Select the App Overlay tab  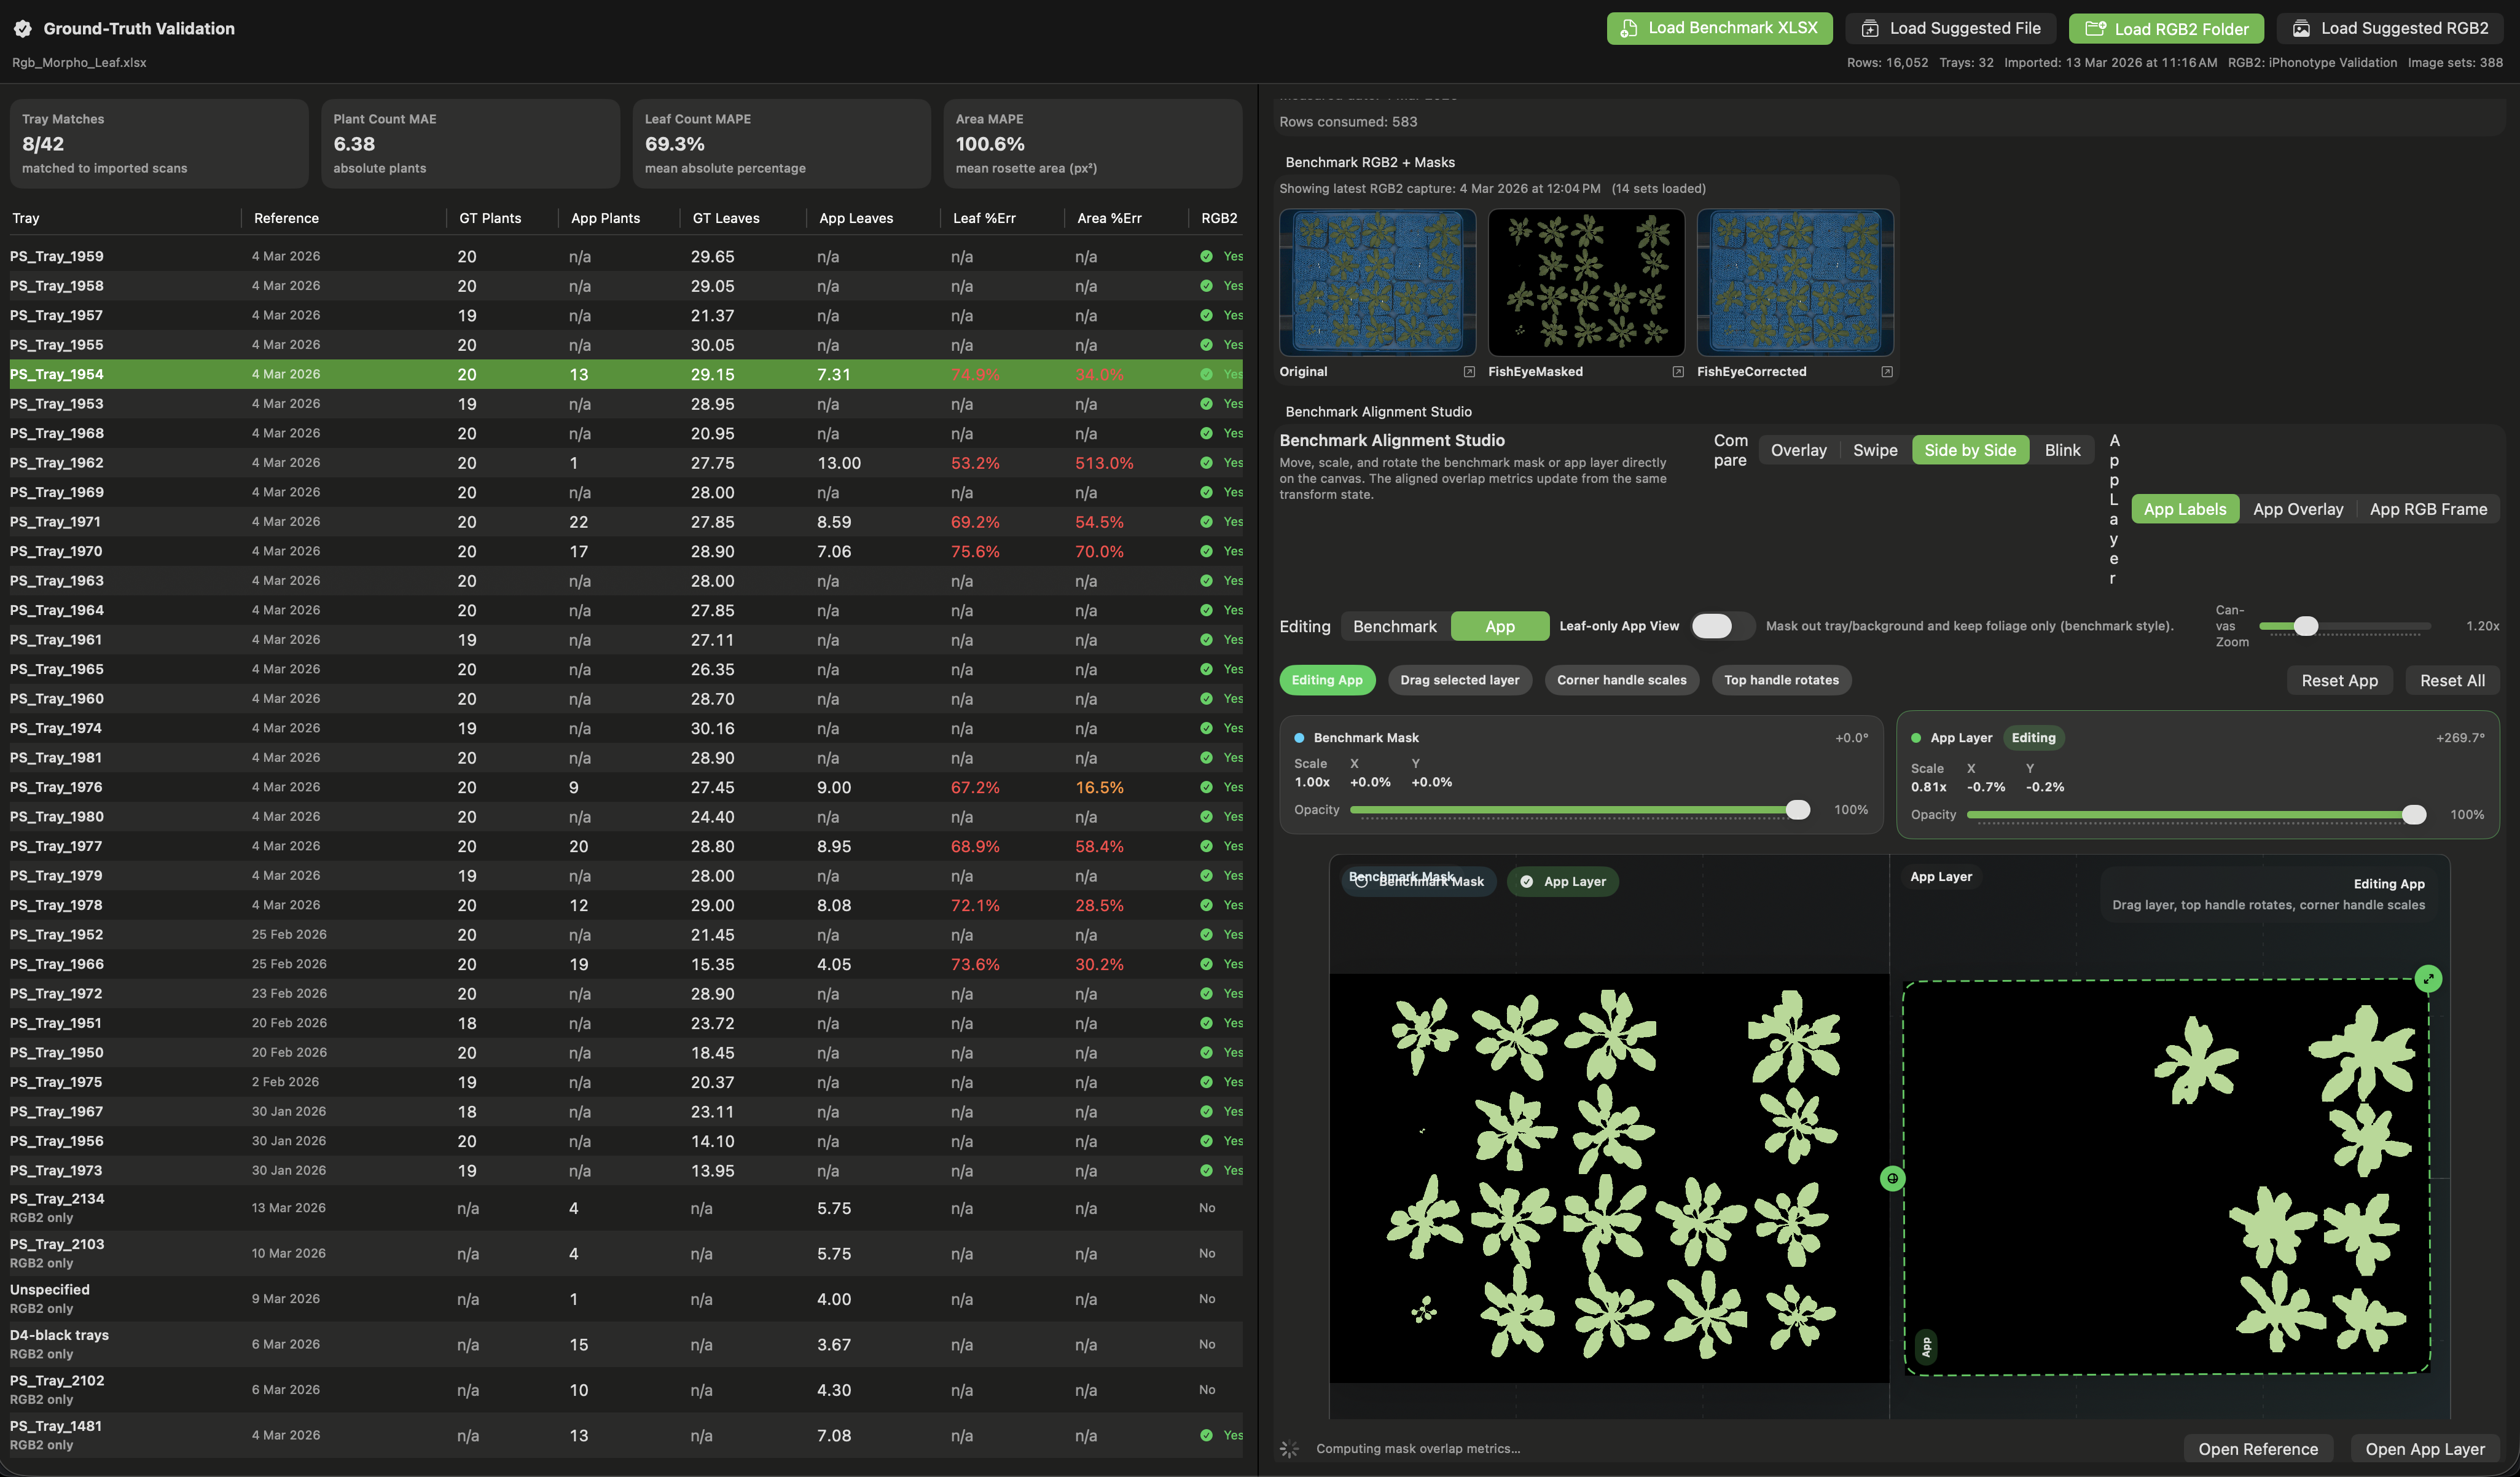tap(2298, 509)
